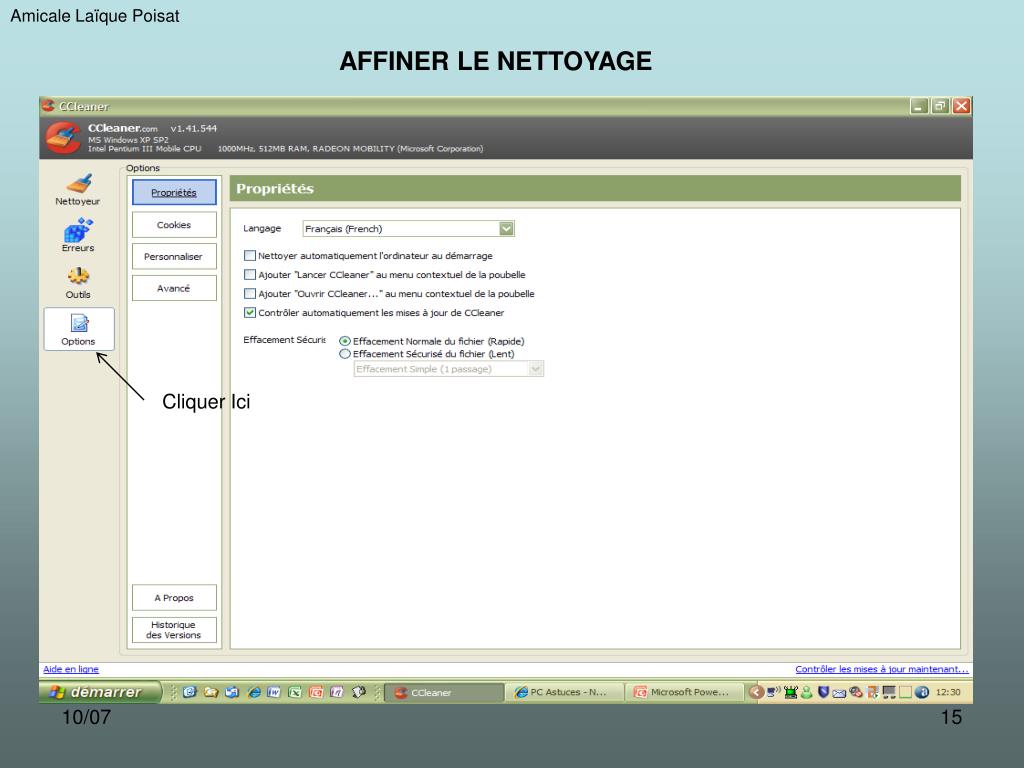The width and height of the screenshot is (1024, 768).
Task: Open the Personnaliser options tab
Action: (x=174, y=257)
